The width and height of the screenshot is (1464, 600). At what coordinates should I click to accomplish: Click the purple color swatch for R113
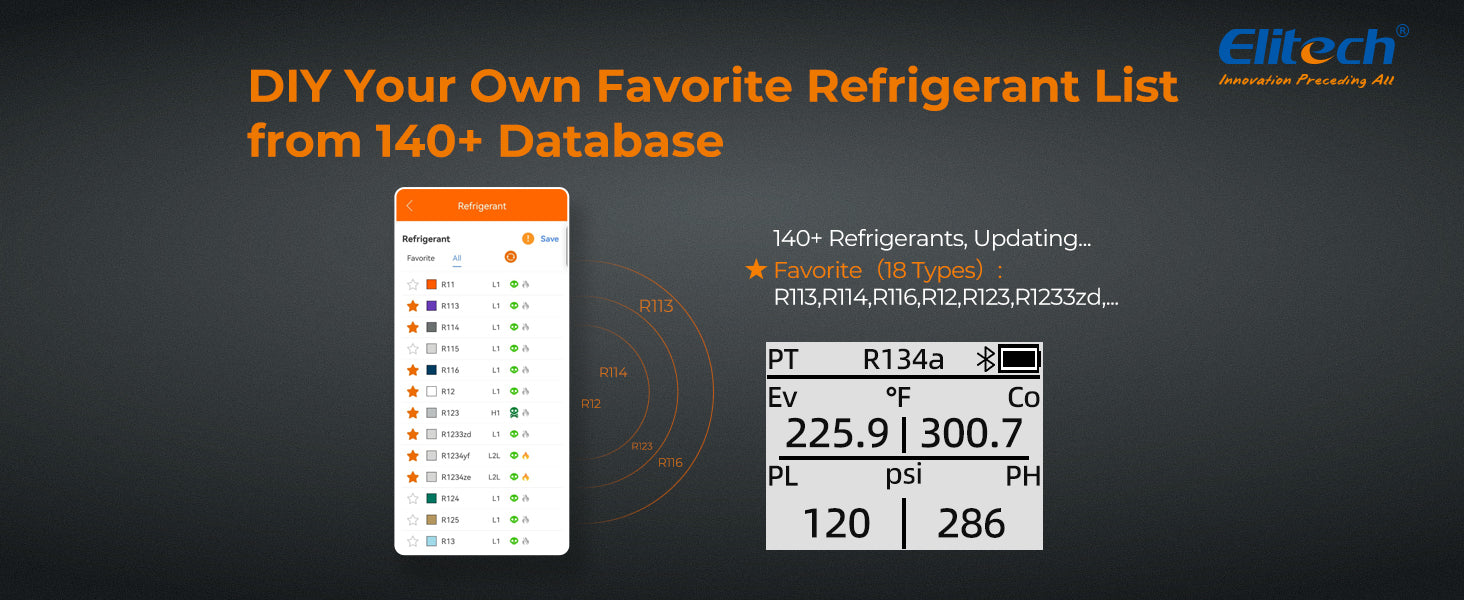(432, 306)
